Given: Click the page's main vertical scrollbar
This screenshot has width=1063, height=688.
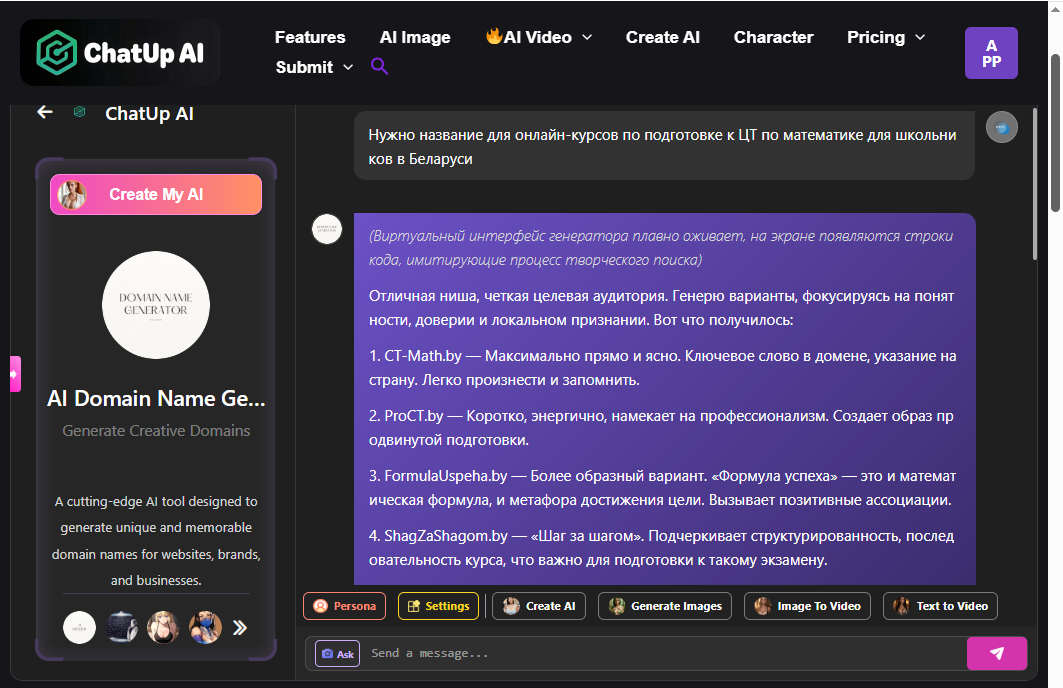Looking at the screenshot, I should click(x=1056, y=132).
